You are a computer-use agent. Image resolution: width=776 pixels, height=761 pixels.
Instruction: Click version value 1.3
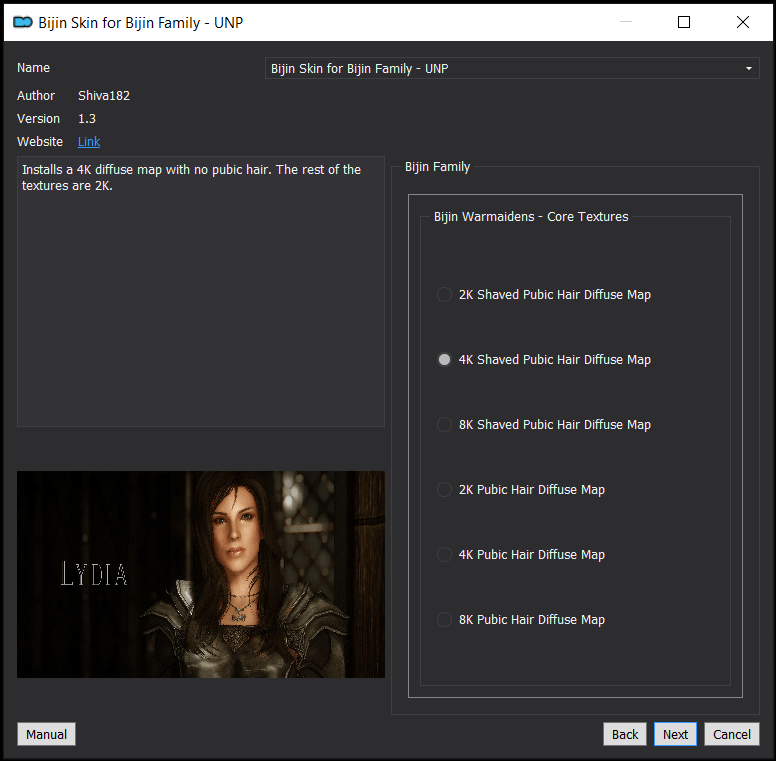87,119
